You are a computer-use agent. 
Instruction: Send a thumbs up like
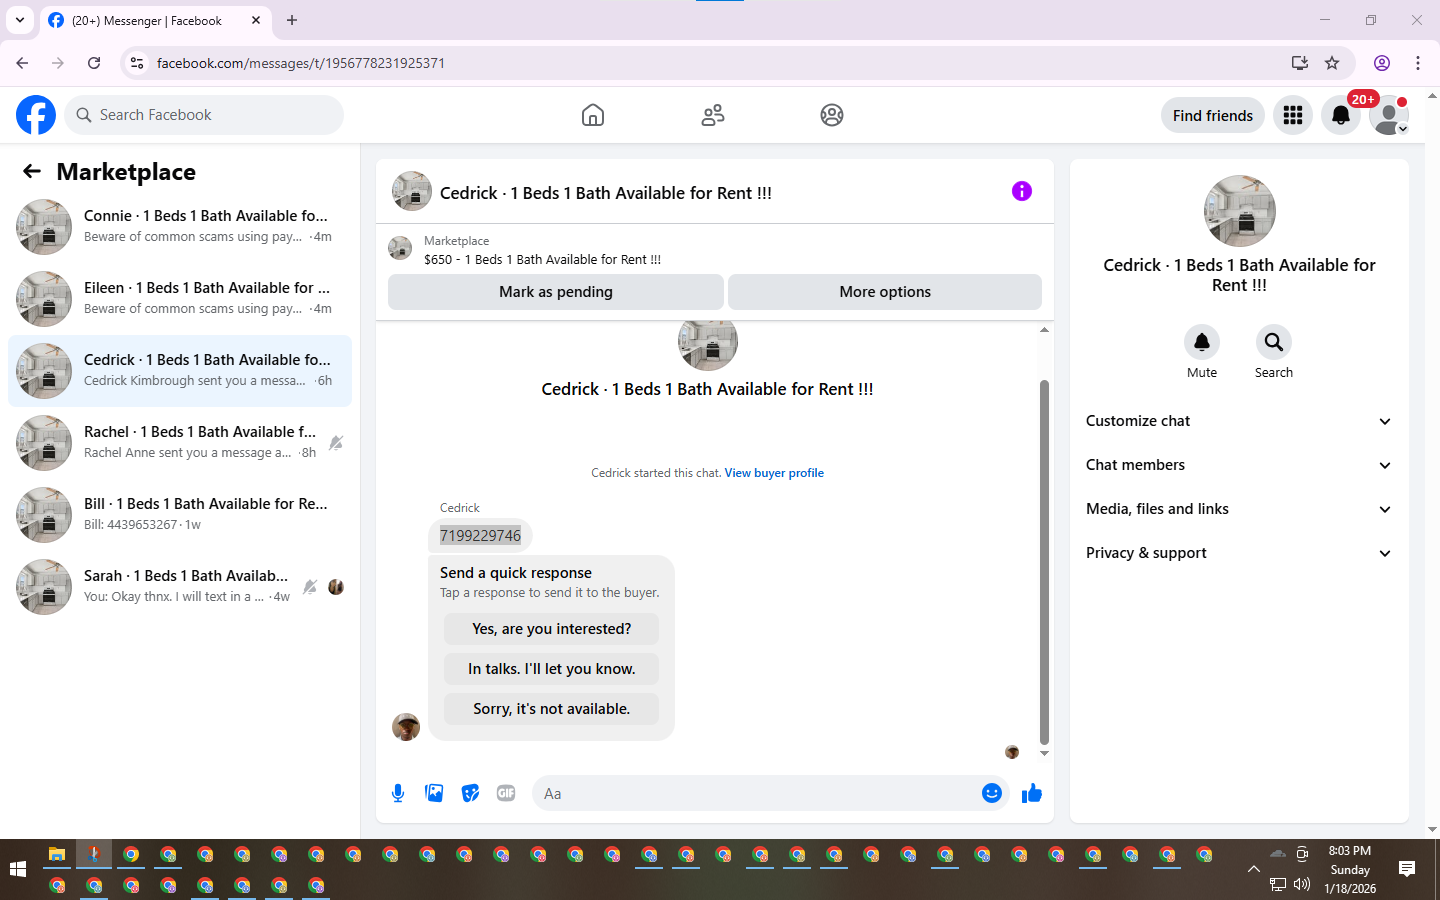(1032, 793)
